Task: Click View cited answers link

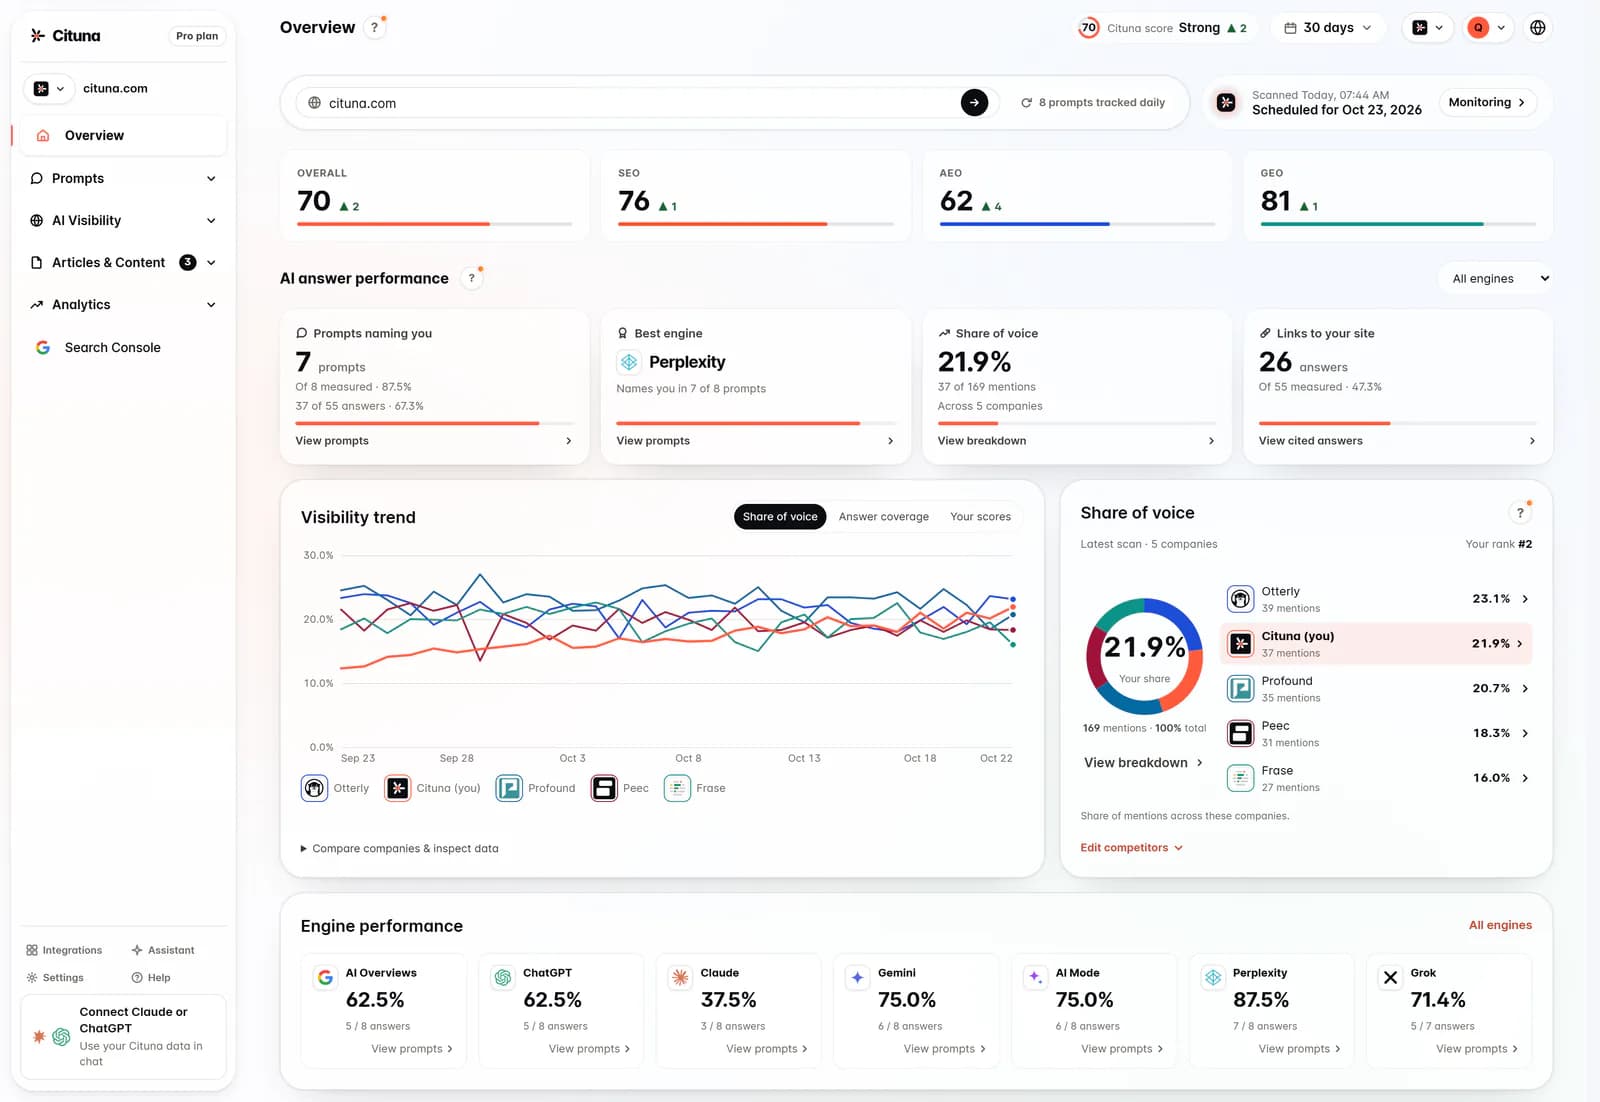Action: 1397,440
